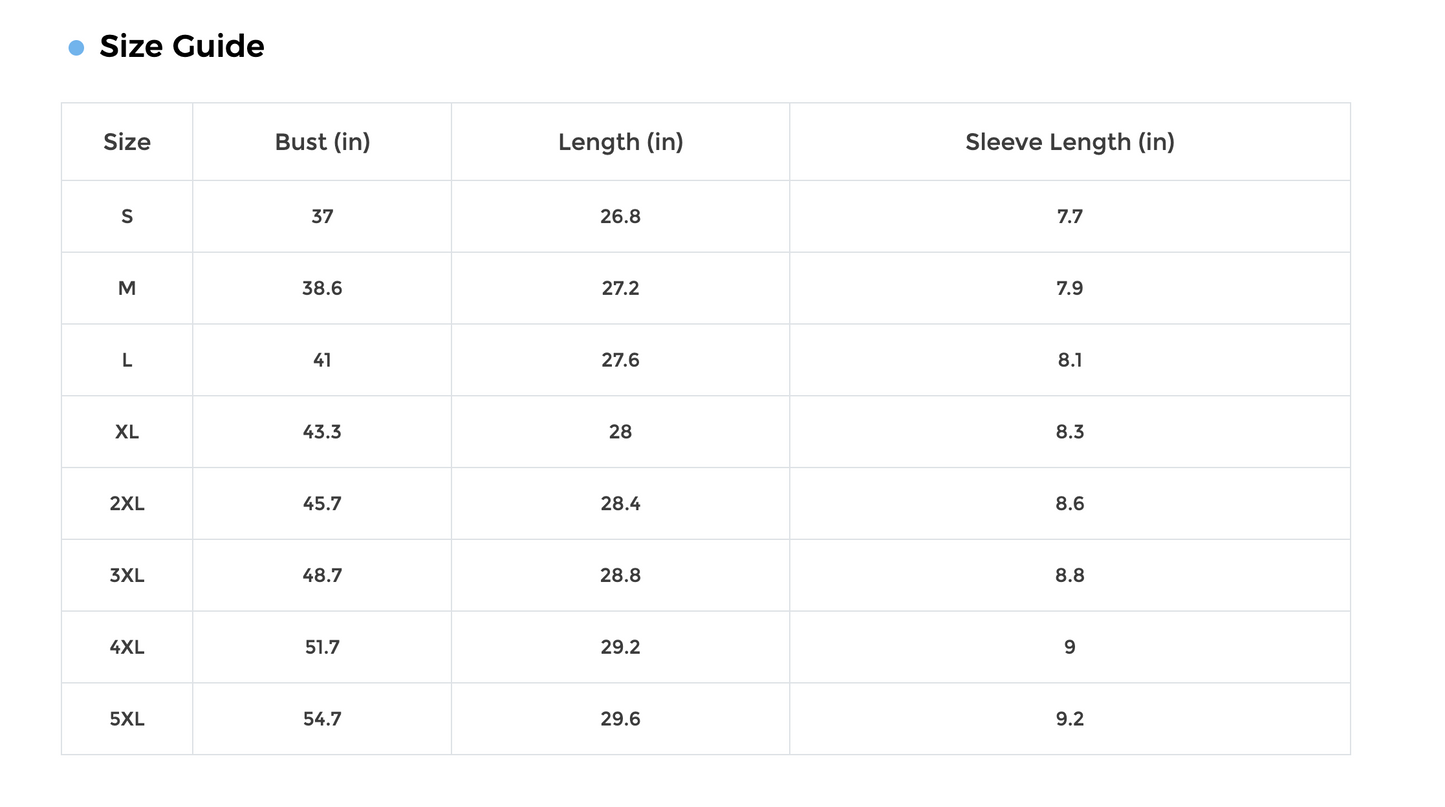The image size is (1445, 807).
Task: Select the length value 28.4
Action: [620, 504]
